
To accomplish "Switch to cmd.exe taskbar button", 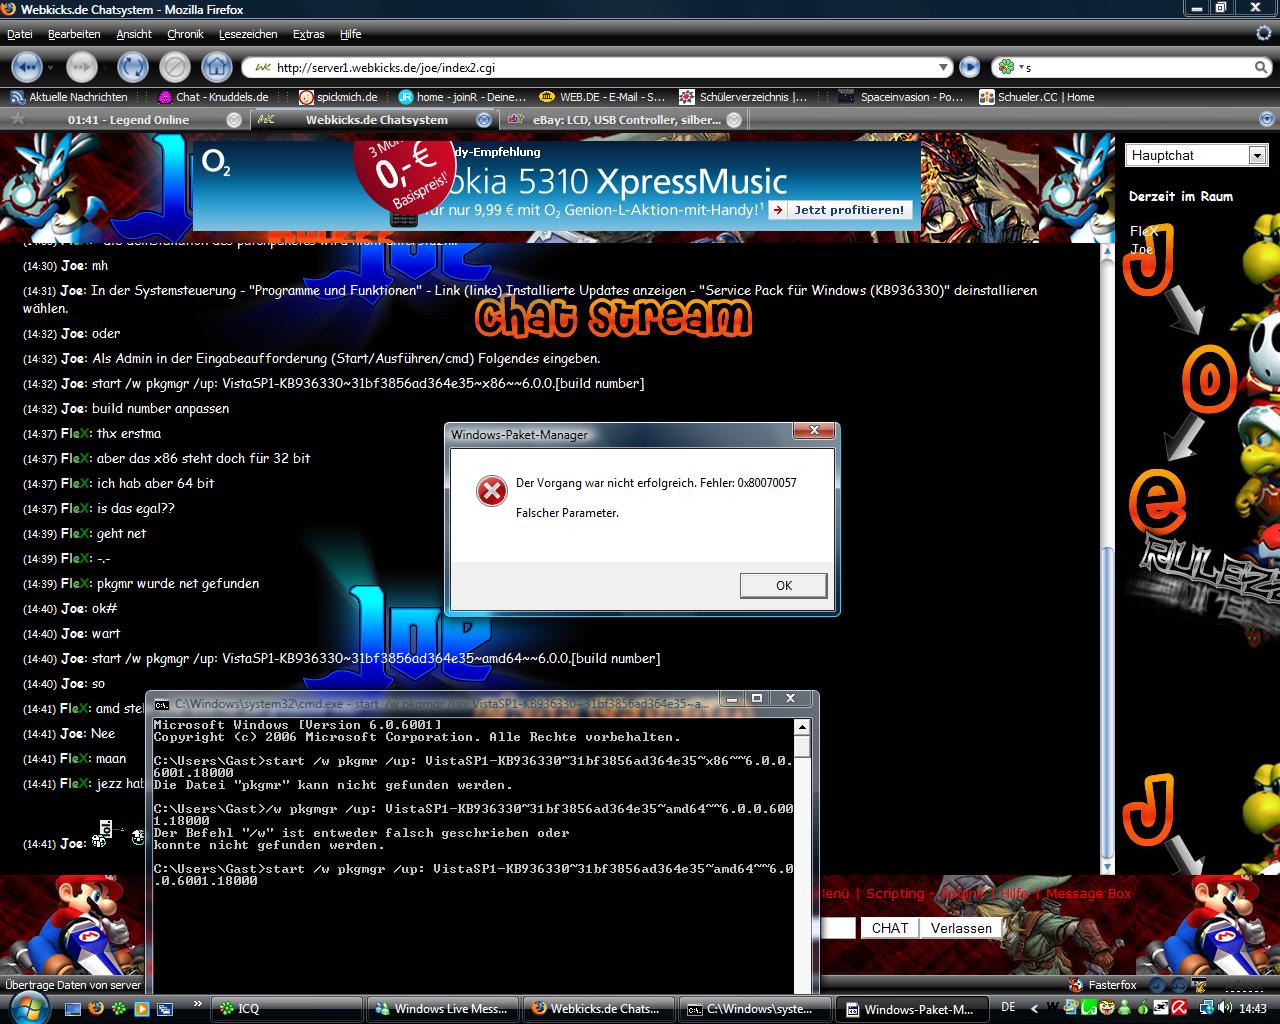I will coord(755,1009).
